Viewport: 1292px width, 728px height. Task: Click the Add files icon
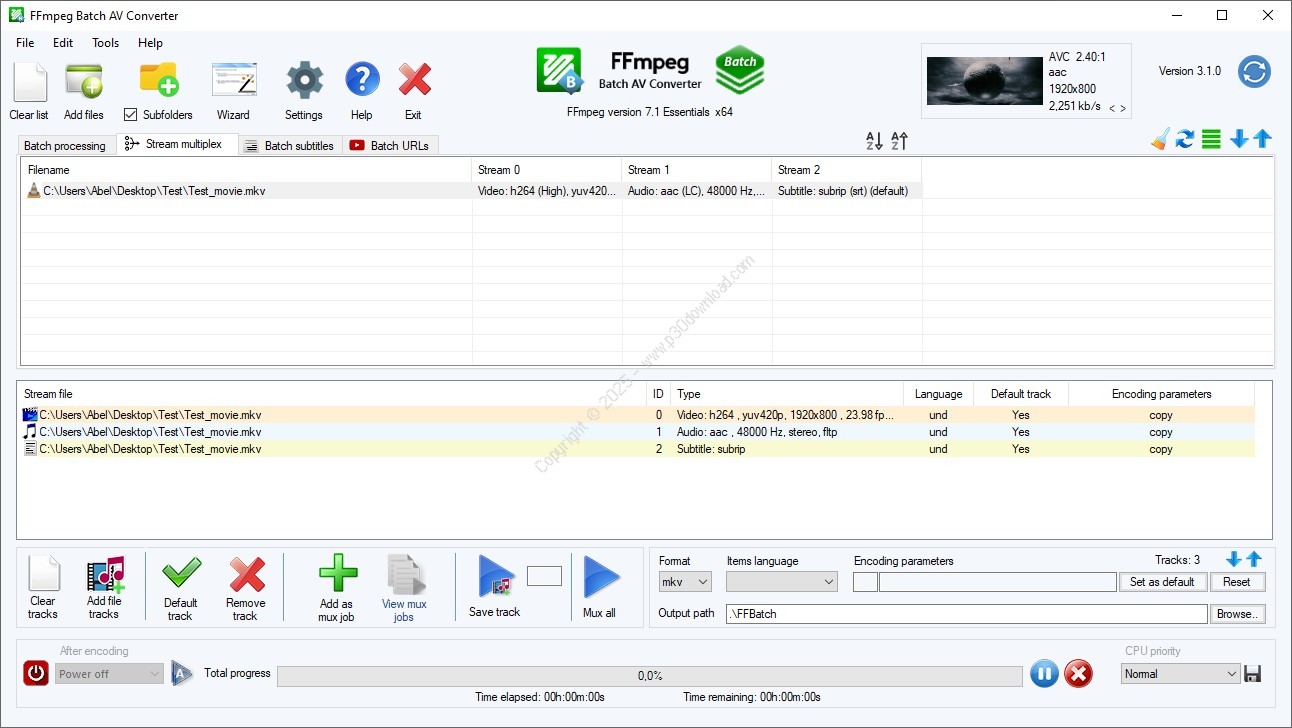click(x=84, y=81)
